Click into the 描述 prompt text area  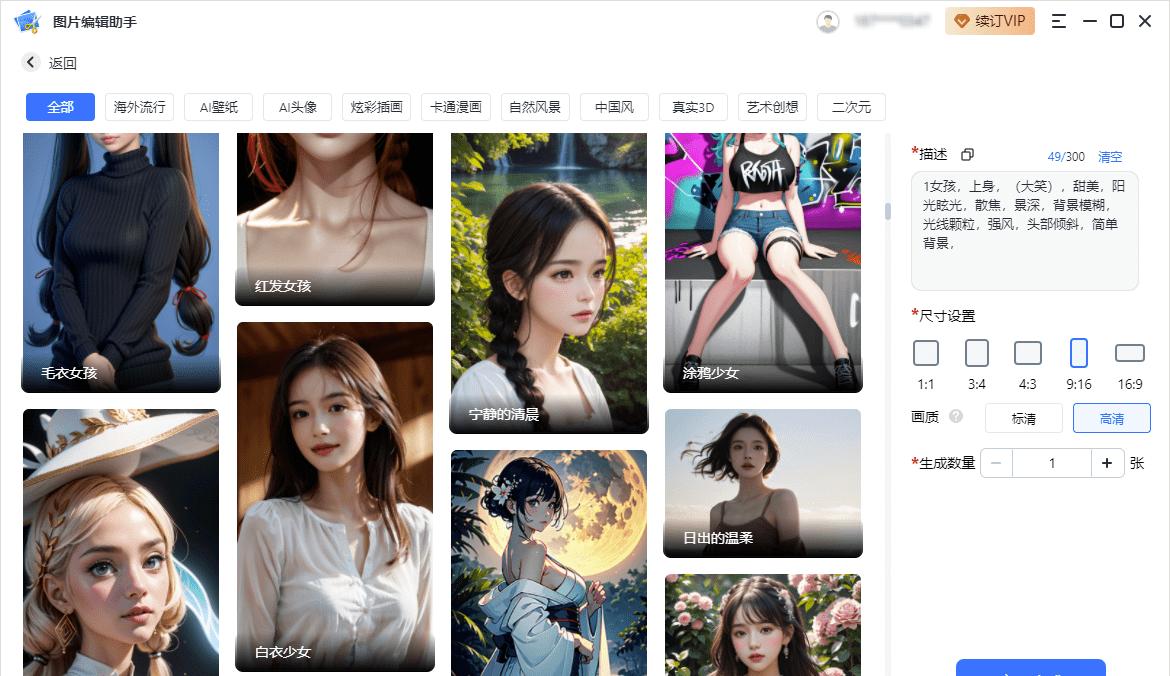pyautogui.click(x=1024, y=231)
